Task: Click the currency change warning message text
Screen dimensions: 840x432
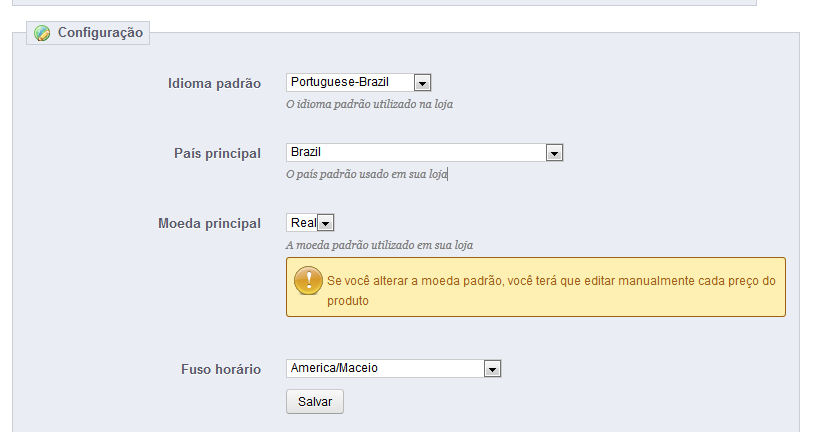Action: [x=551, y=291]
